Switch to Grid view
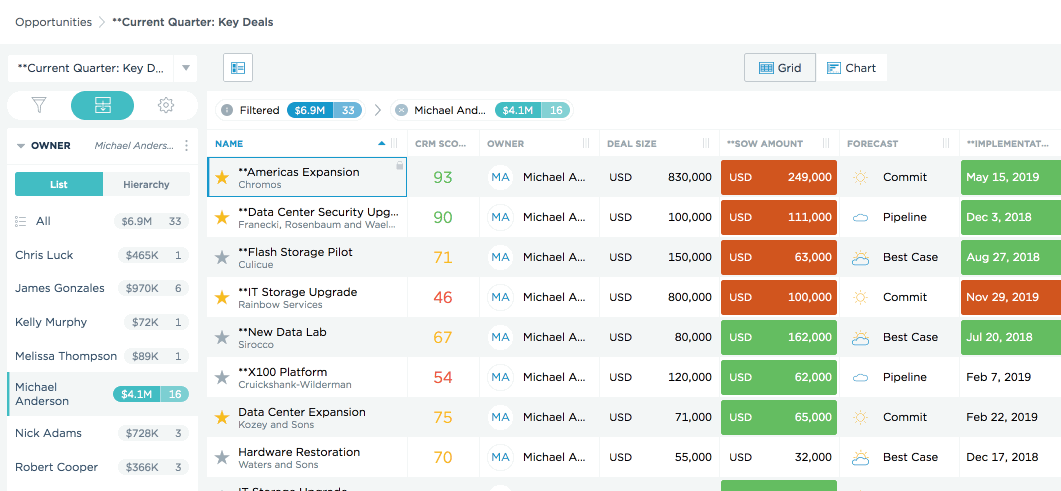 point(780,68)
